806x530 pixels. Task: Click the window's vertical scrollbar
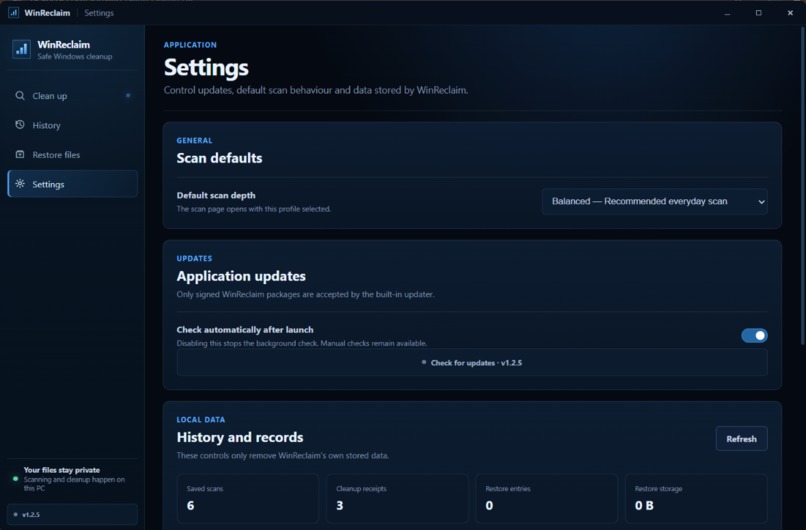(802, 185)
